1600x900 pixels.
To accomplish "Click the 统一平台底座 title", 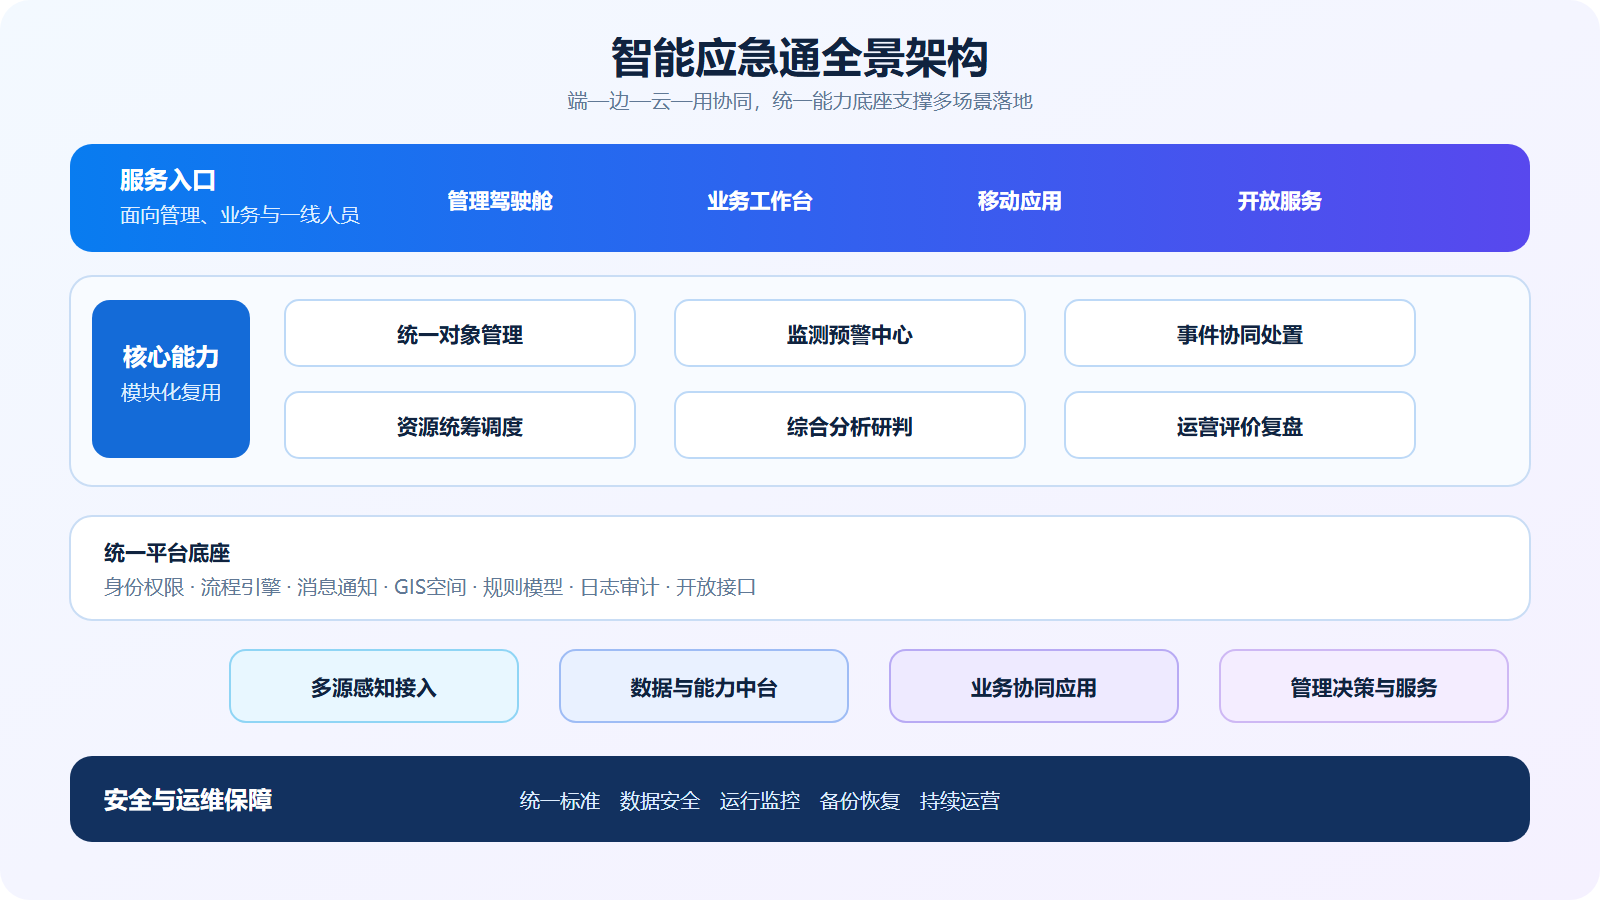I will coord(167,553).
